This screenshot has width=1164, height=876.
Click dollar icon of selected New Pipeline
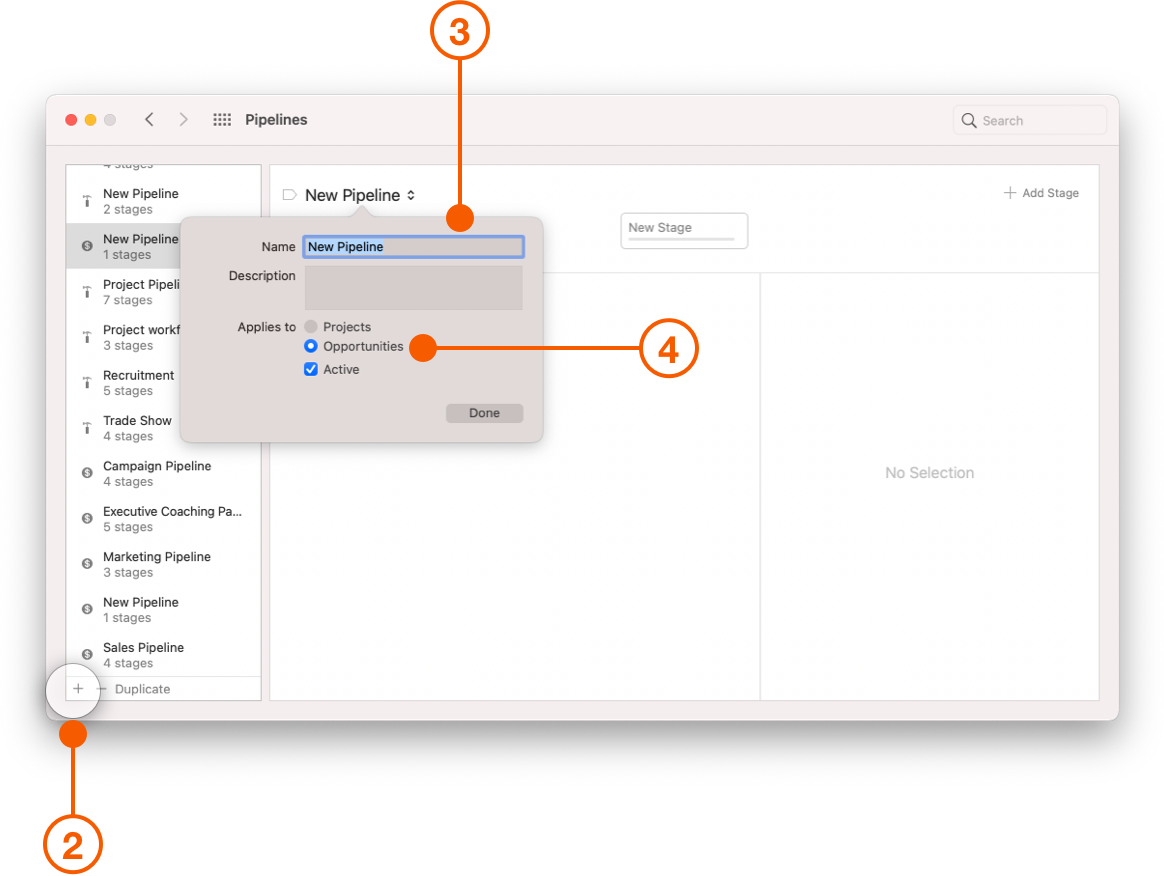pyautogui.click(x=87, y=246)
